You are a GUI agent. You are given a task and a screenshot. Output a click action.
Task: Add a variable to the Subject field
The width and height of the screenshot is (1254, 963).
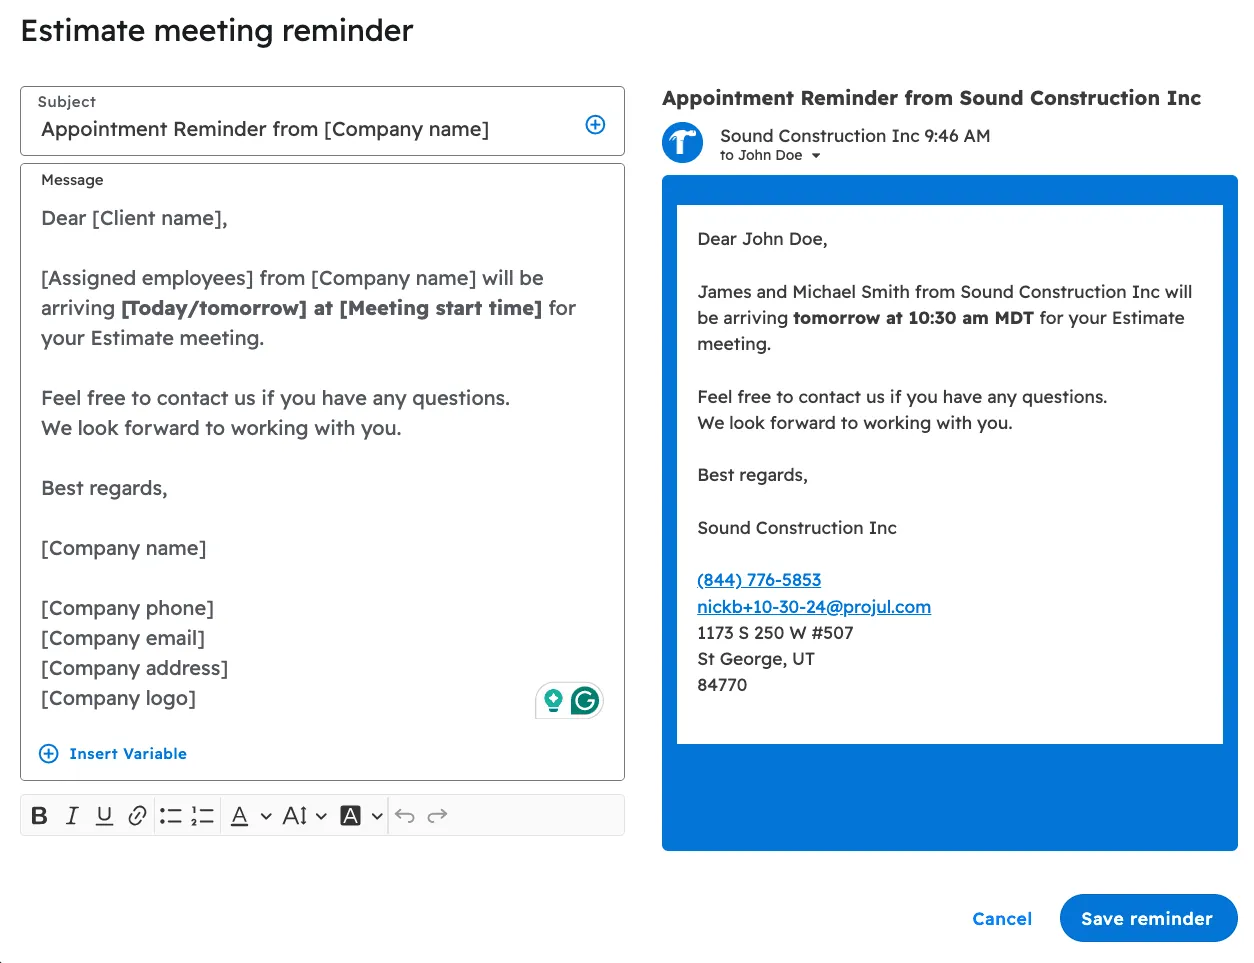tap(595, 124)
